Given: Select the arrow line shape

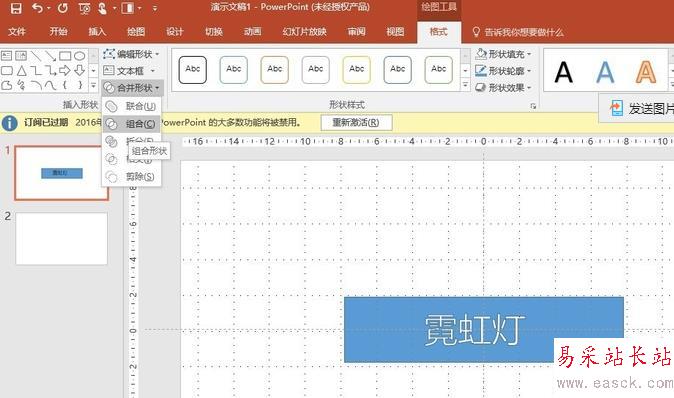Looking at the screenshot, I should pos(51,56).
